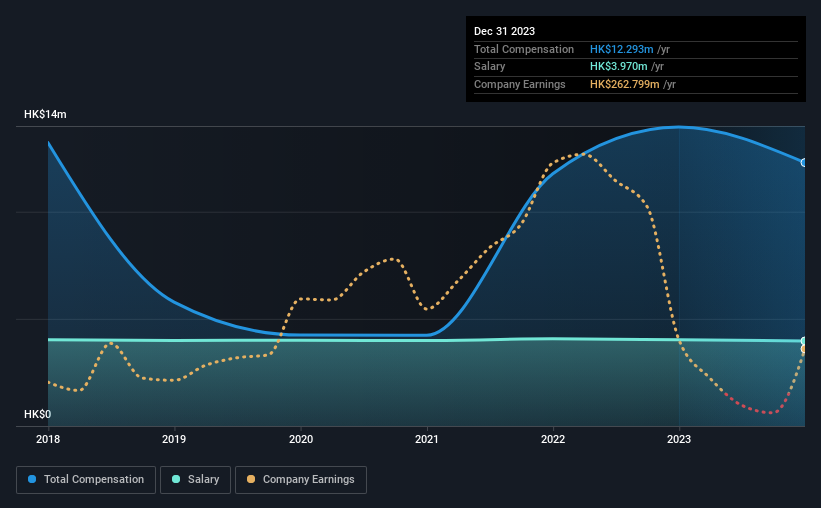Click the 2021 x-axis label
The height and width of the screenshot is (508, 821).
pos(427,439)
